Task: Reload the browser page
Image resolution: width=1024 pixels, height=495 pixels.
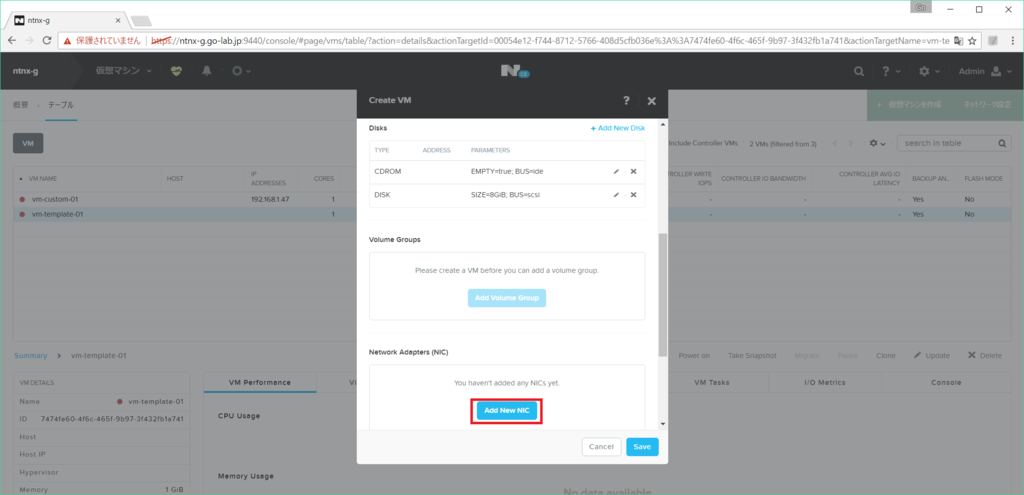Action: (x=47, y=40)
